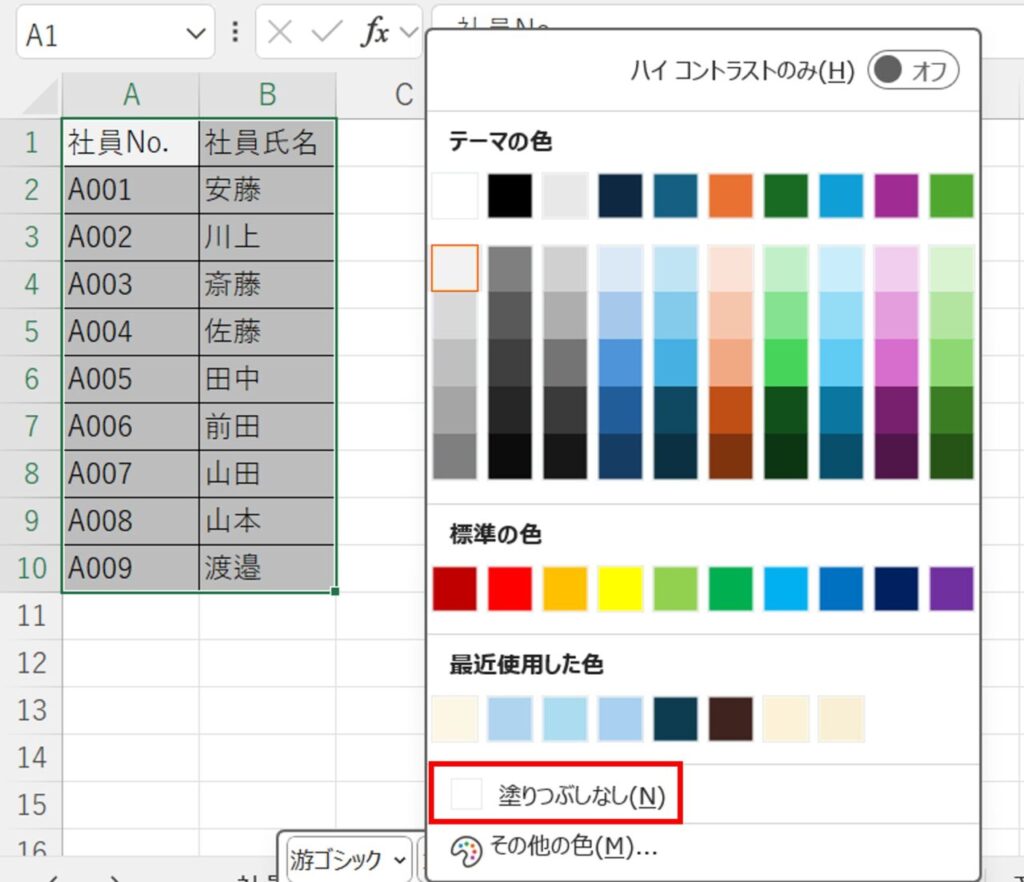Click cell containing 前田

(267, 426)
